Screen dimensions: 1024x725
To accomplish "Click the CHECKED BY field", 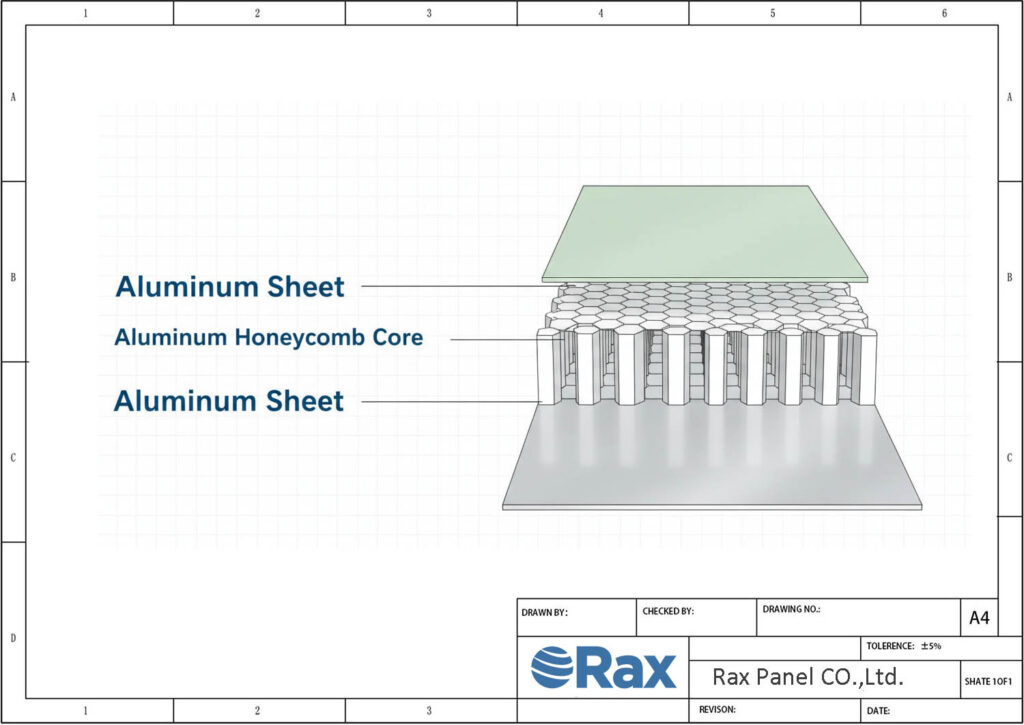I will pos(694,616).
